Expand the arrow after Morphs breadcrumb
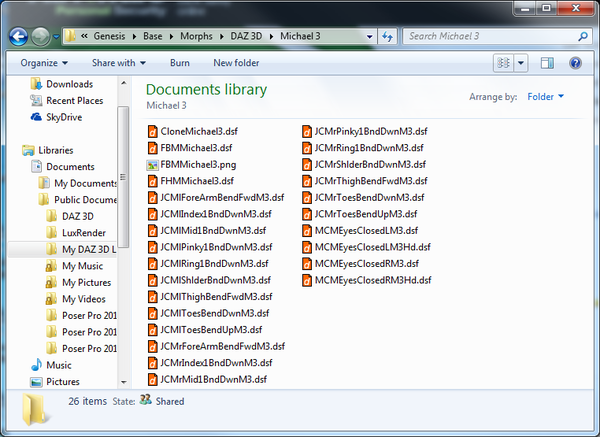 [222, 37]
